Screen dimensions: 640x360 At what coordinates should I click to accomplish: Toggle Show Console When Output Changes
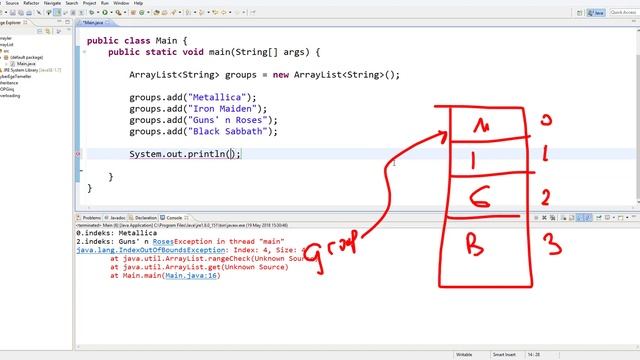[x=580, y=218]
